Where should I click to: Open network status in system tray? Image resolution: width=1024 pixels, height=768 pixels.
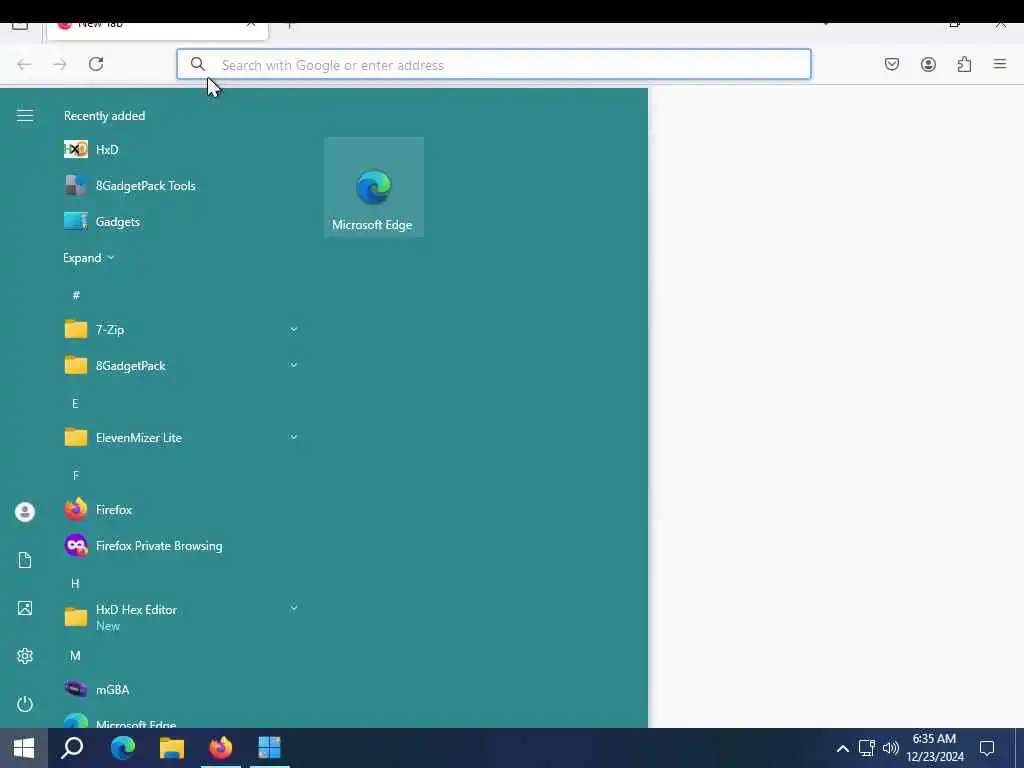(x=867, y=748)
